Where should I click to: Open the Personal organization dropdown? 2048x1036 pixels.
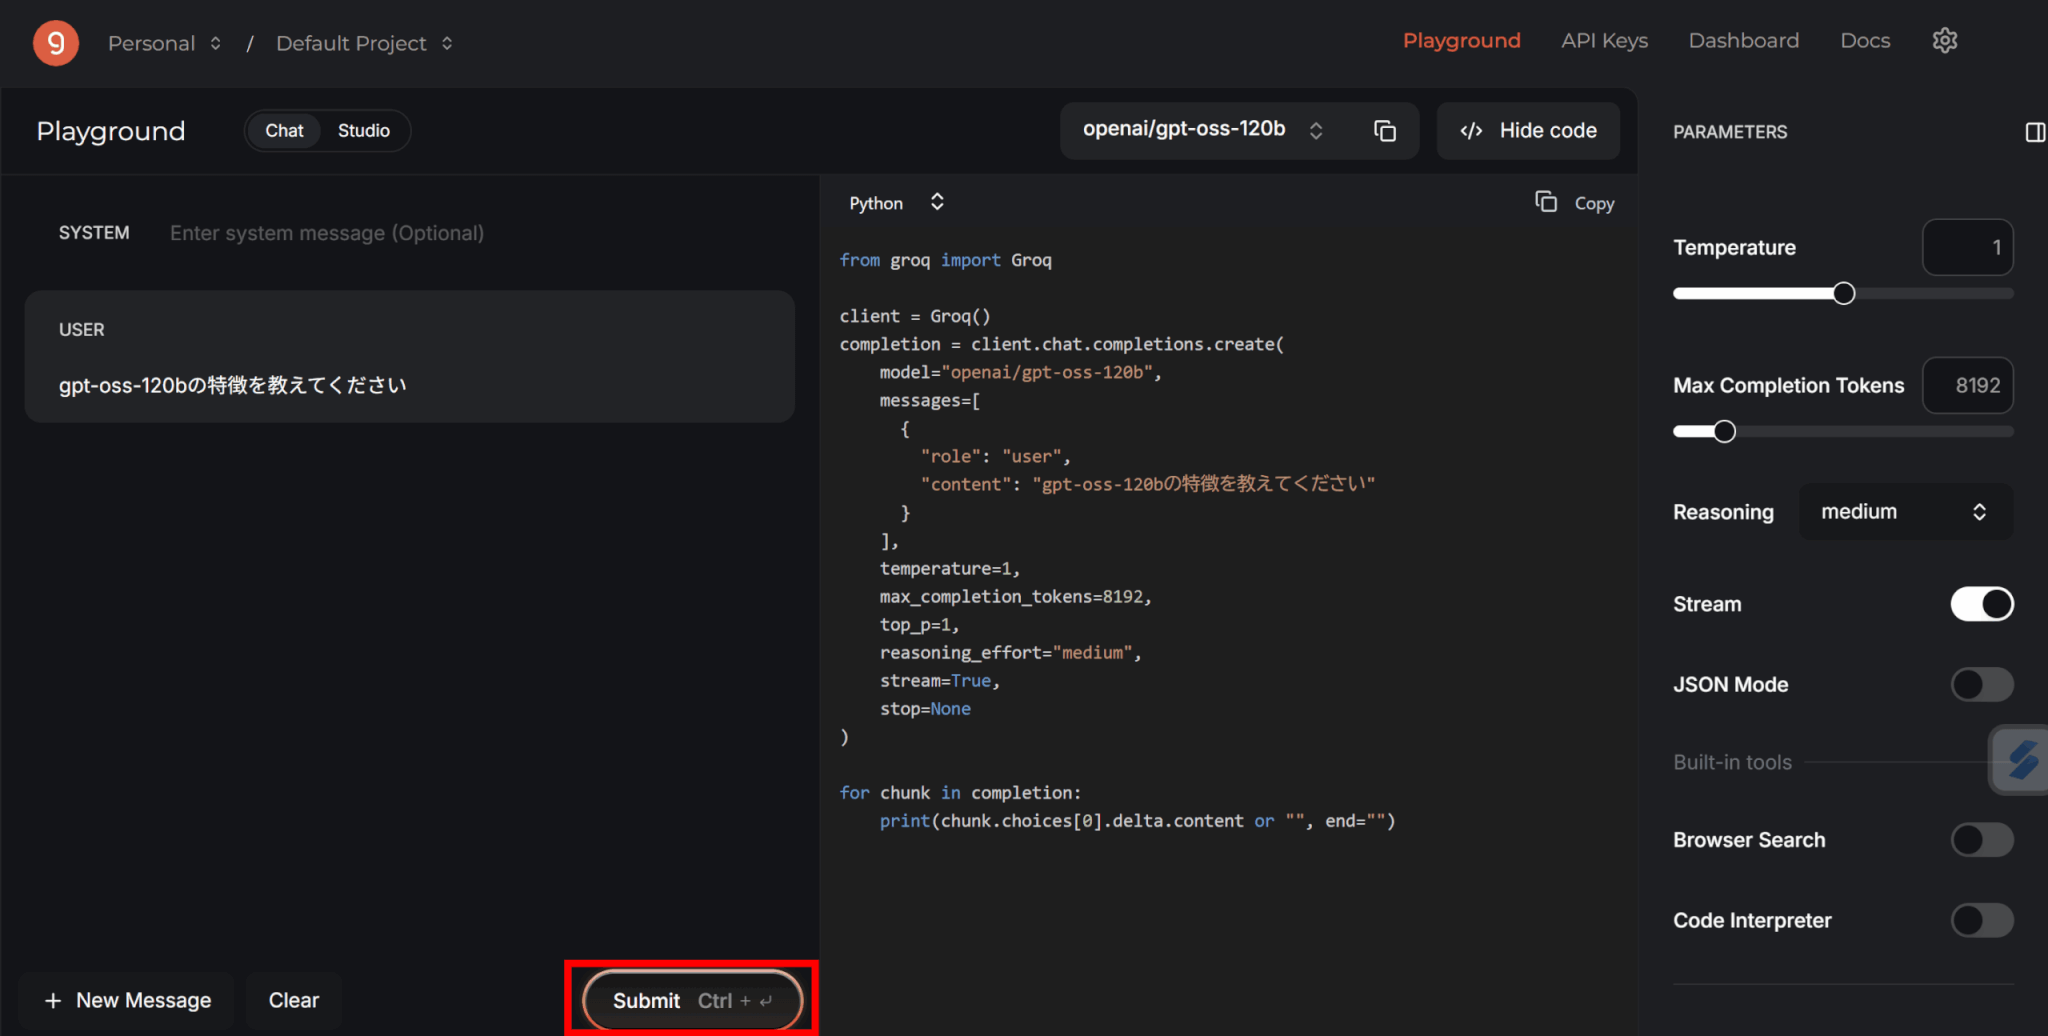click(x=164, y=43)
